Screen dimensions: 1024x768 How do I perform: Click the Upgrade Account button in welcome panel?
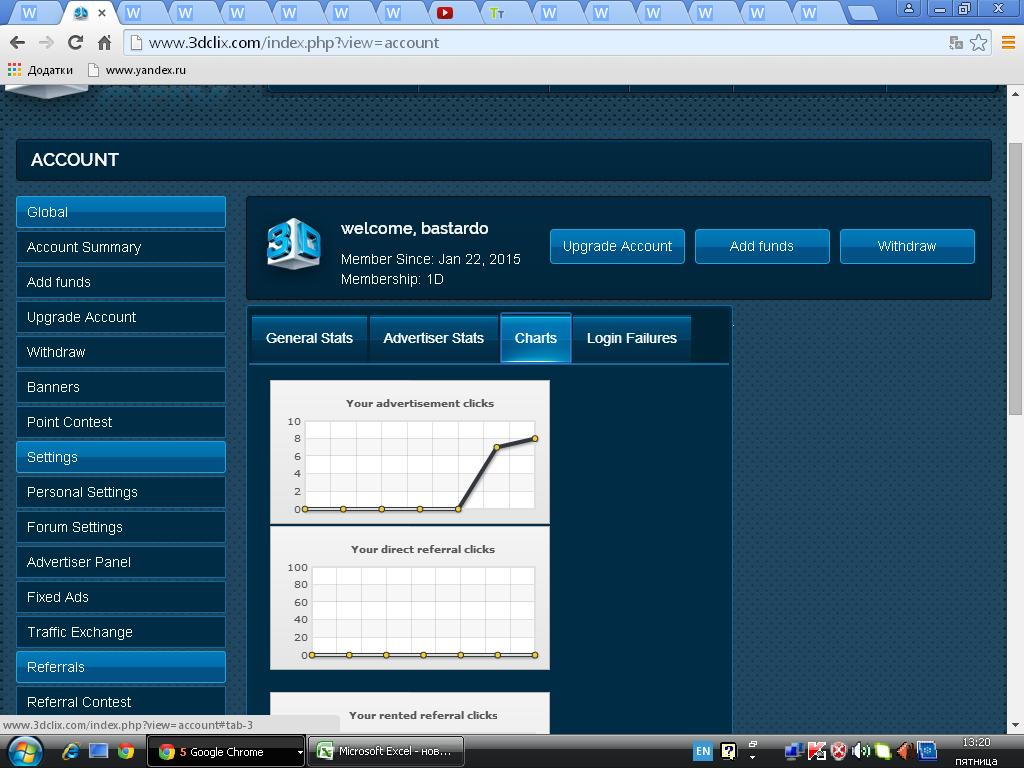pyautogui.click(x=617, y=246)
